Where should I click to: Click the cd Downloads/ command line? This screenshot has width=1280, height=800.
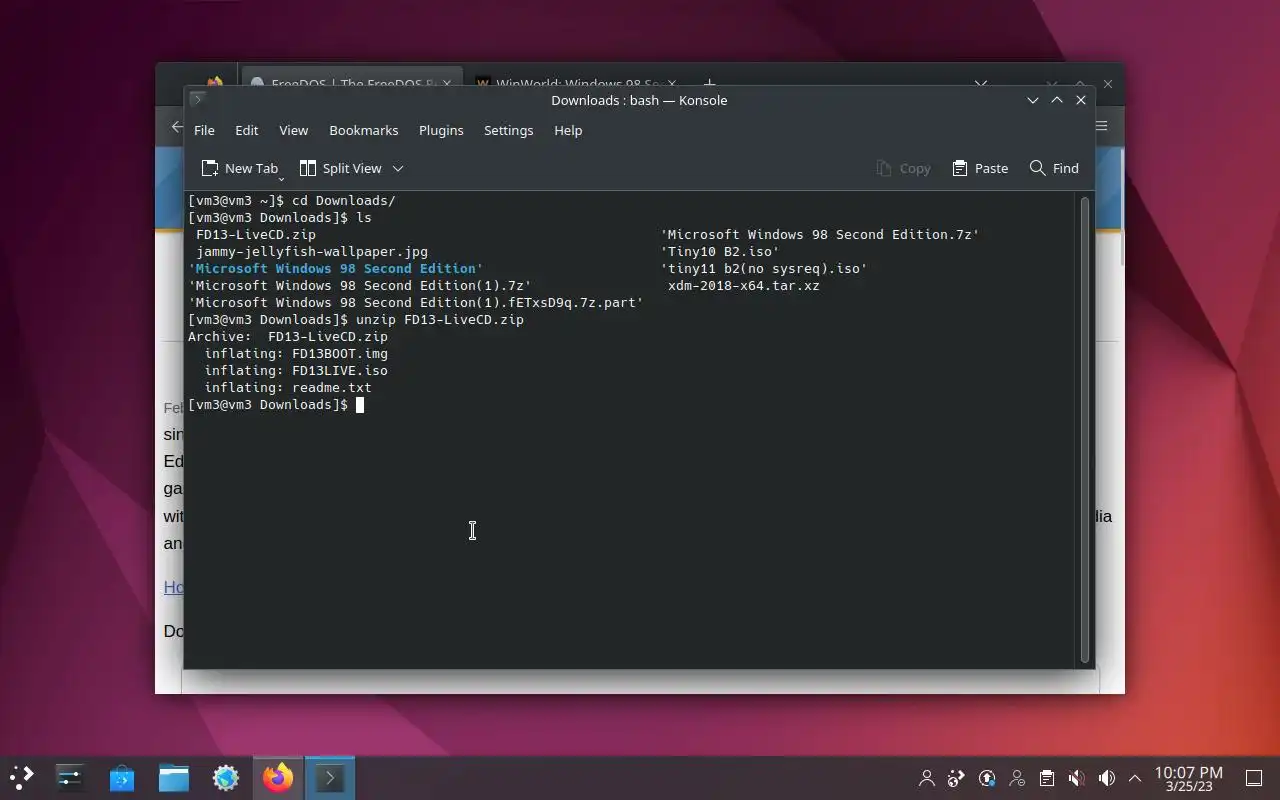coord(344,200)
